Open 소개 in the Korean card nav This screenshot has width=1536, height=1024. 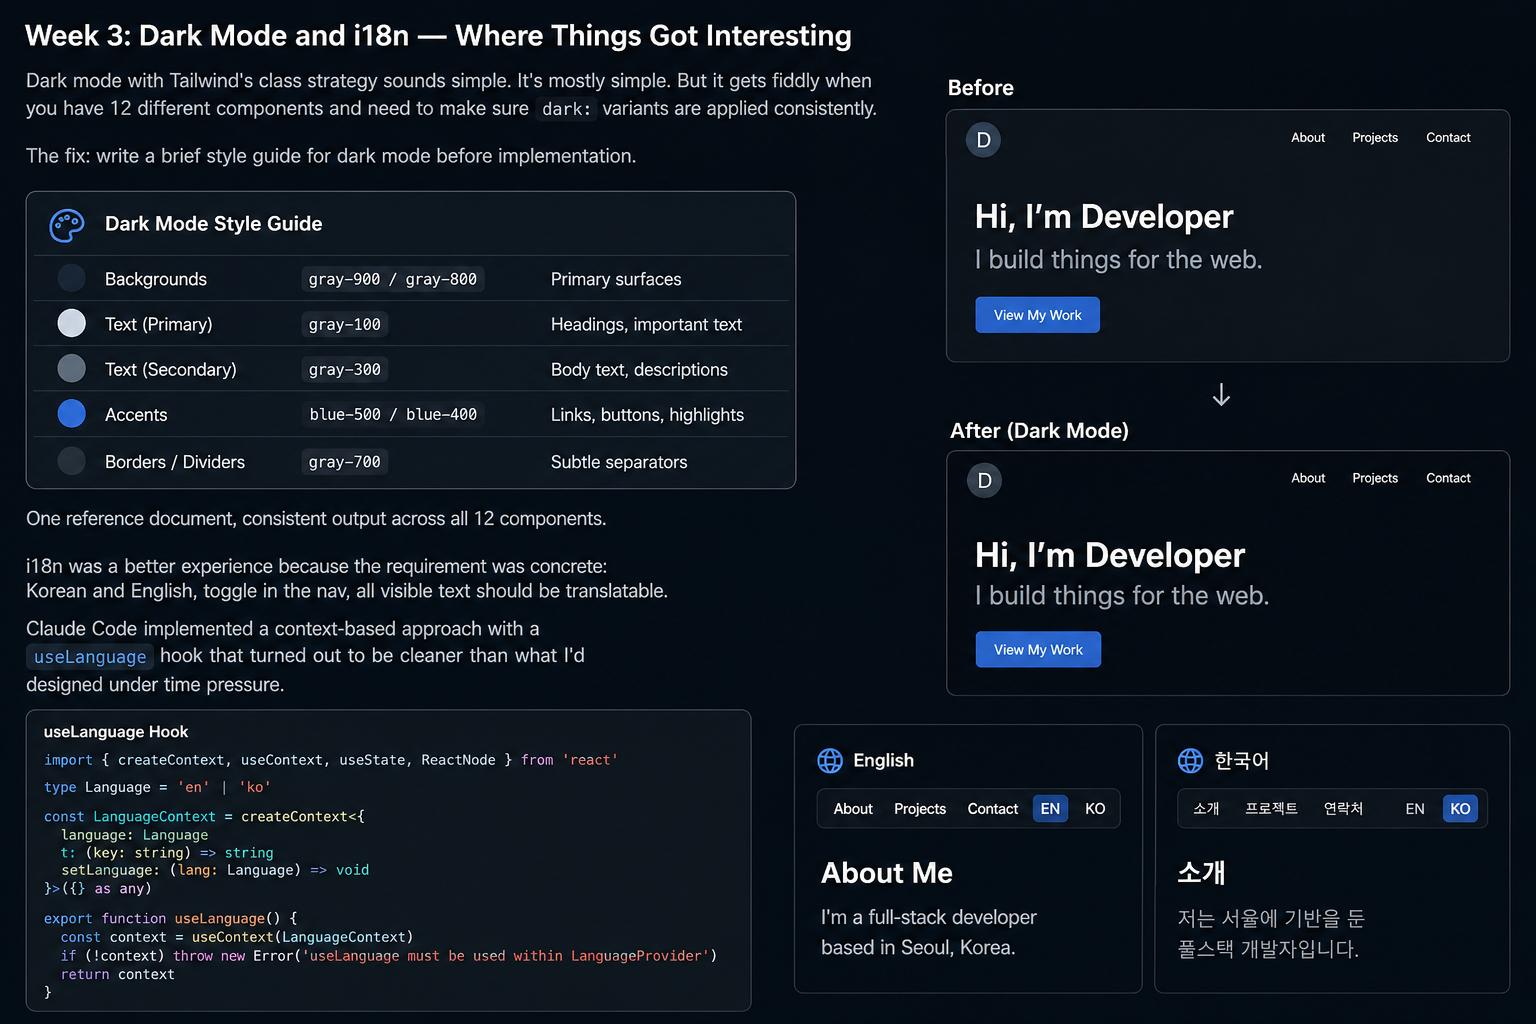pos(1206,809)
